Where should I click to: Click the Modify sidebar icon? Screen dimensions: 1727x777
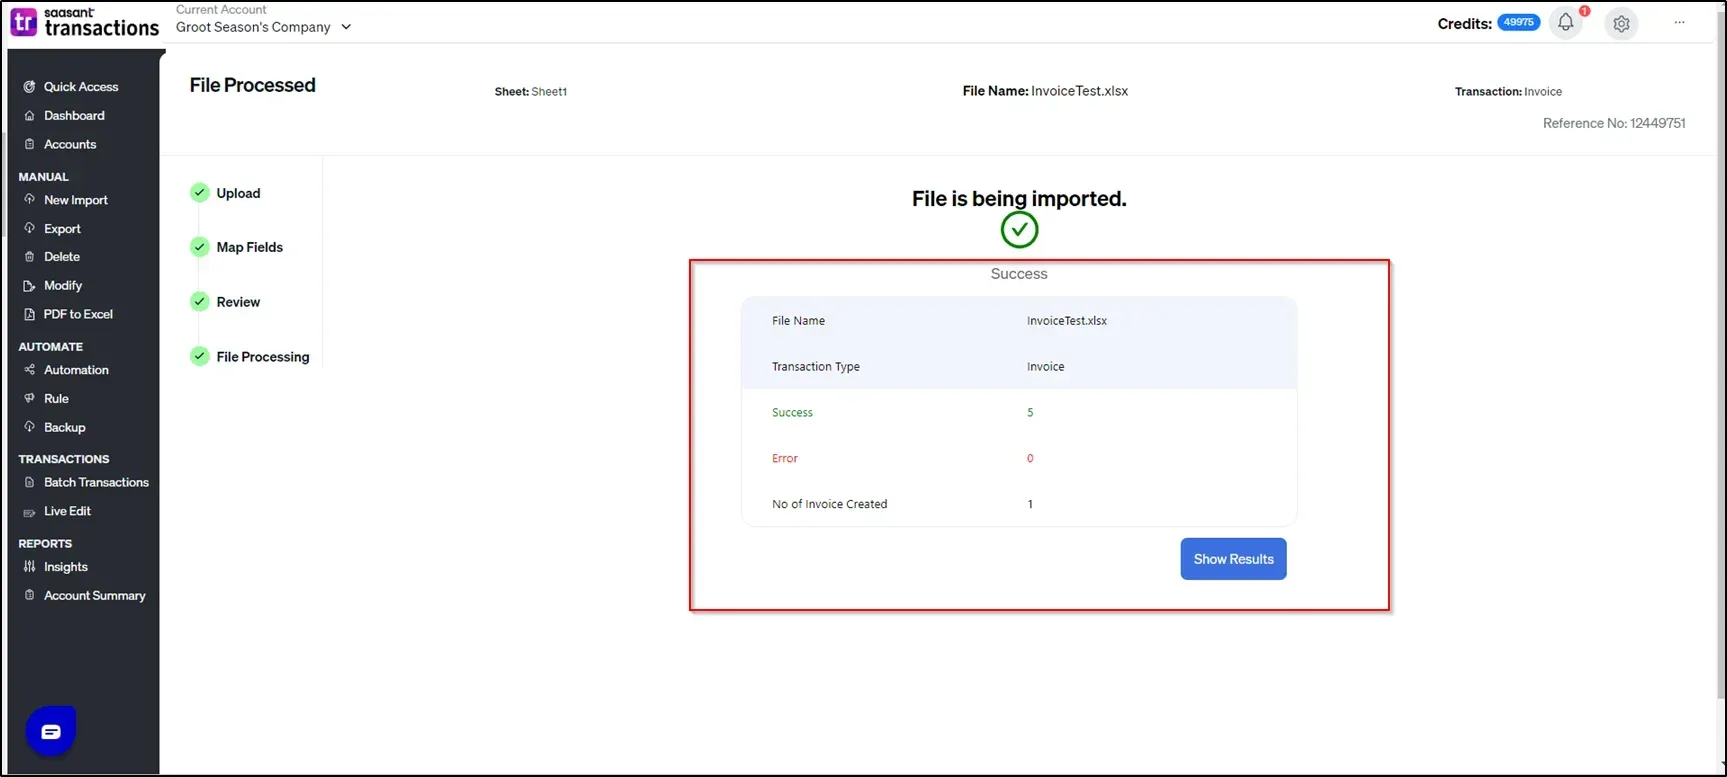29,286
